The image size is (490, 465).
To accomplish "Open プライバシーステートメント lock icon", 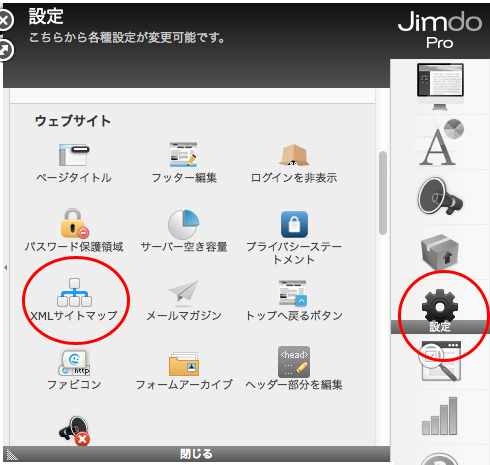I will coord(294,224).
